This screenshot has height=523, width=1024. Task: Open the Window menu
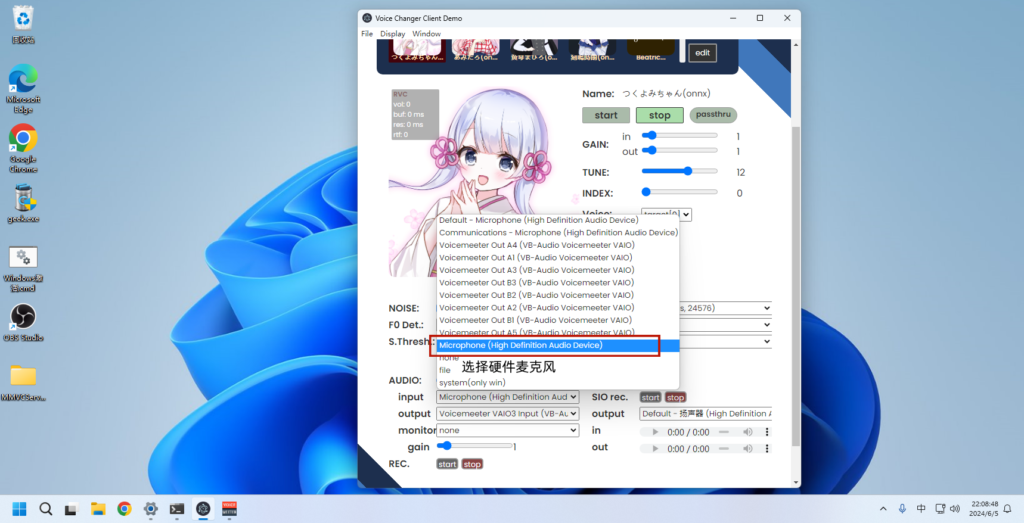coord(426,33)
